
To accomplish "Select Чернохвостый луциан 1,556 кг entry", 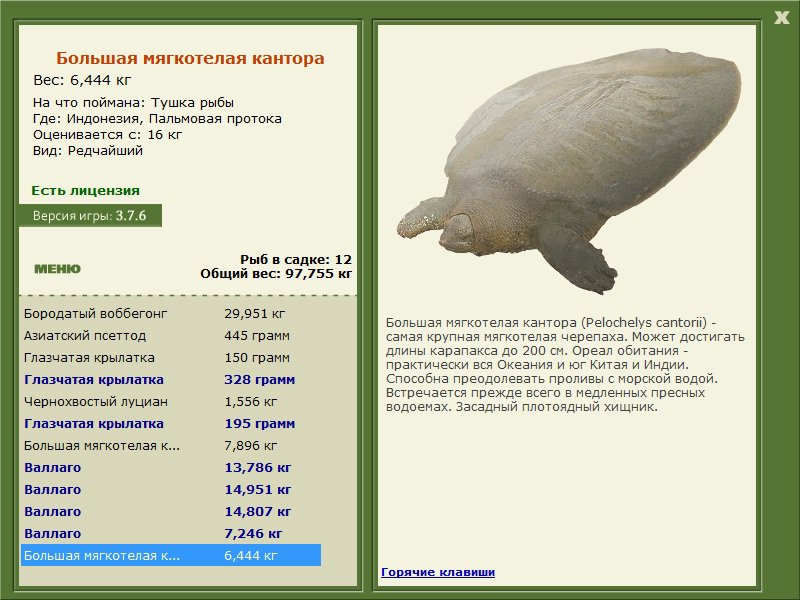I will 171,401.
